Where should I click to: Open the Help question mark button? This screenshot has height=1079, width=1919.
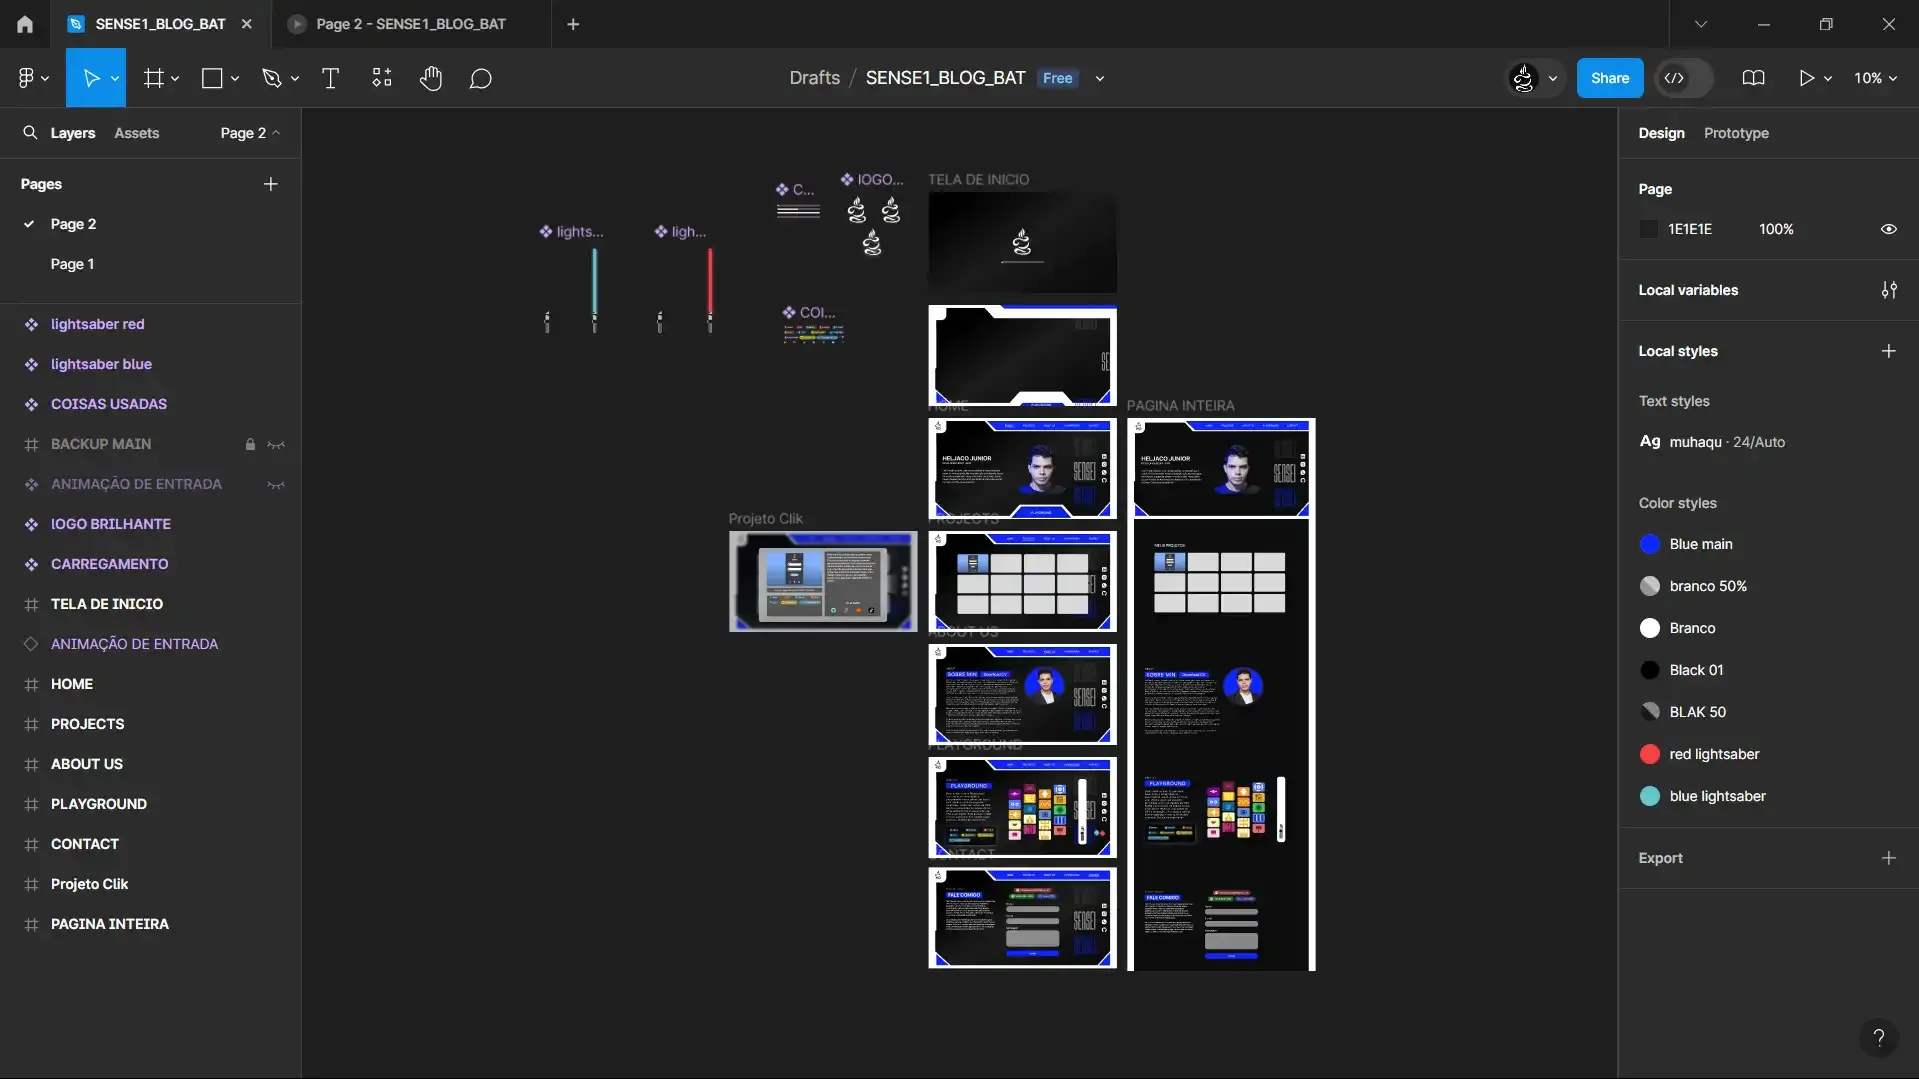1879,1037
